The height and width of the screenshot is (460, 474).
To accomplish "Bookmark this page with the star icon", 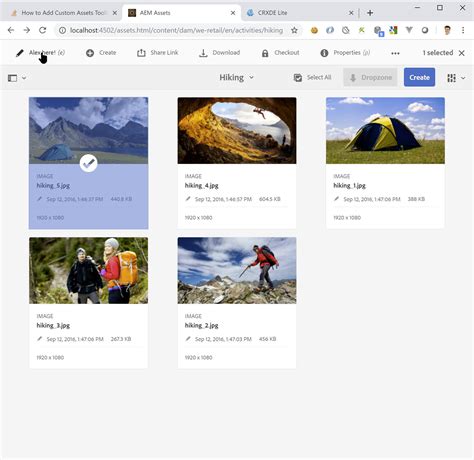I will pos(294,30).
